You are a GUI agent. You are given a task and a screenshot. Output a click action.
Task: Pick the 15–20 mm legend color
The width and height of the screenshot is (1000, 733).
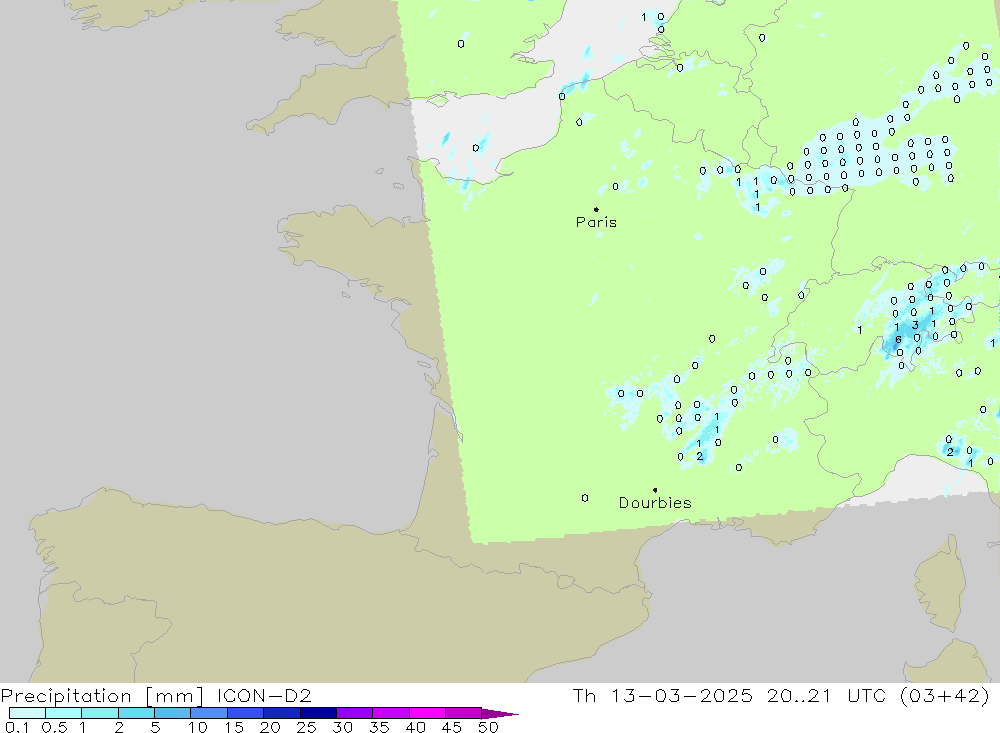[x=245, y=713]
